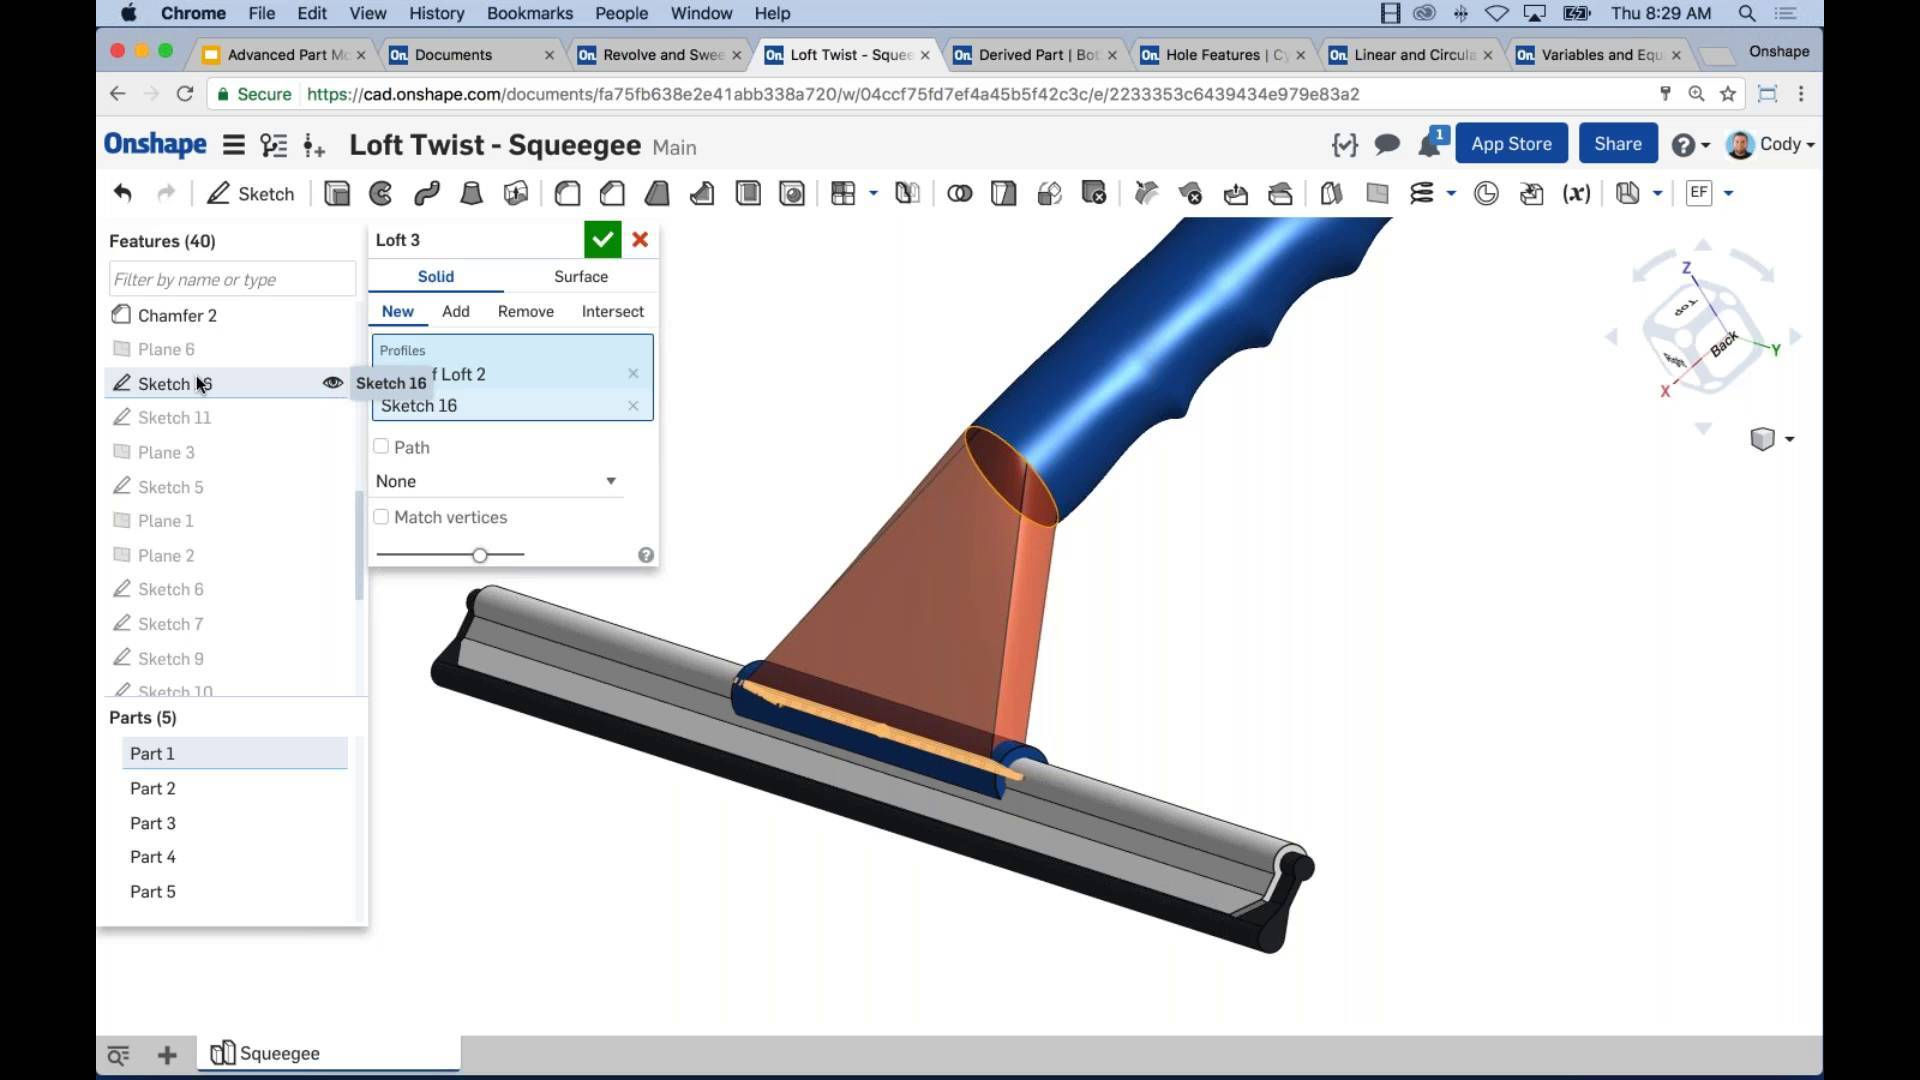
Task: Open the View menu in Chrome
Action: tap(368, 13)
